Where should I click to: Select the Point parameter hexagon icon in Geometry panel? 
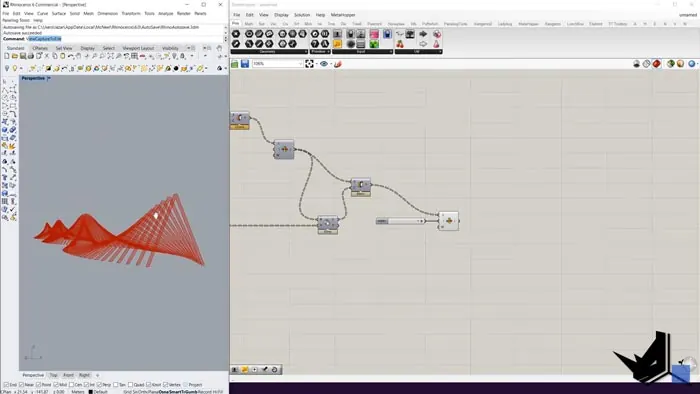236,34
